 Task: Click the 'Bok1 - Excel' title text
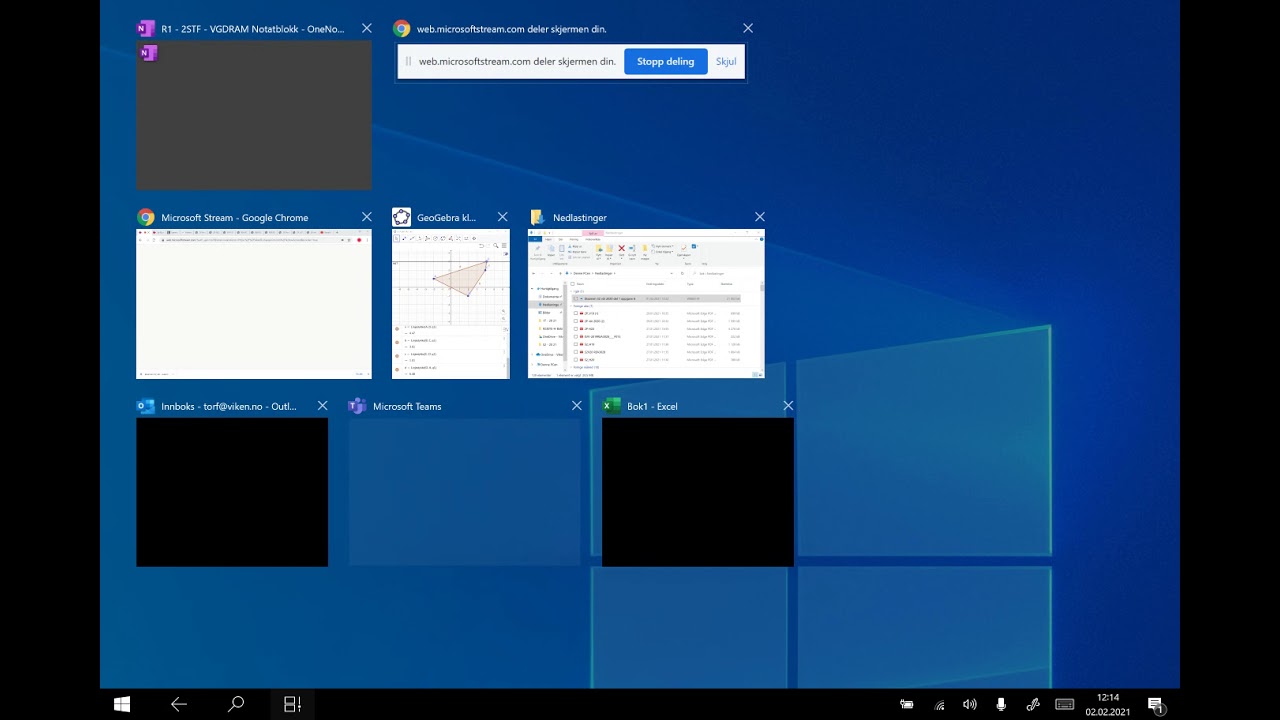click(652, 406)
